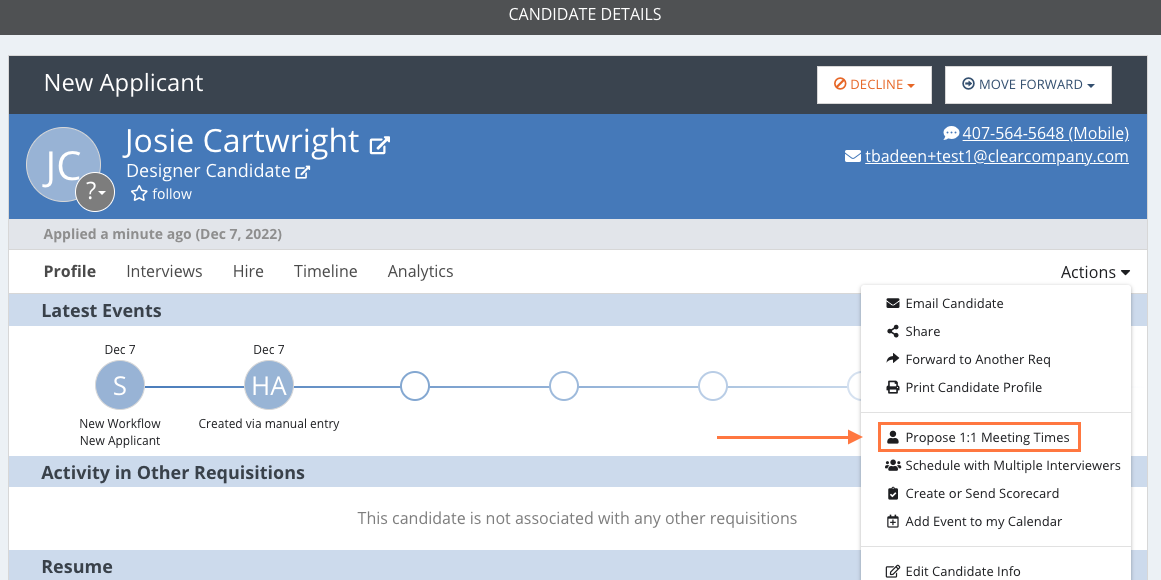Switch to the Interviews tab

164,271
